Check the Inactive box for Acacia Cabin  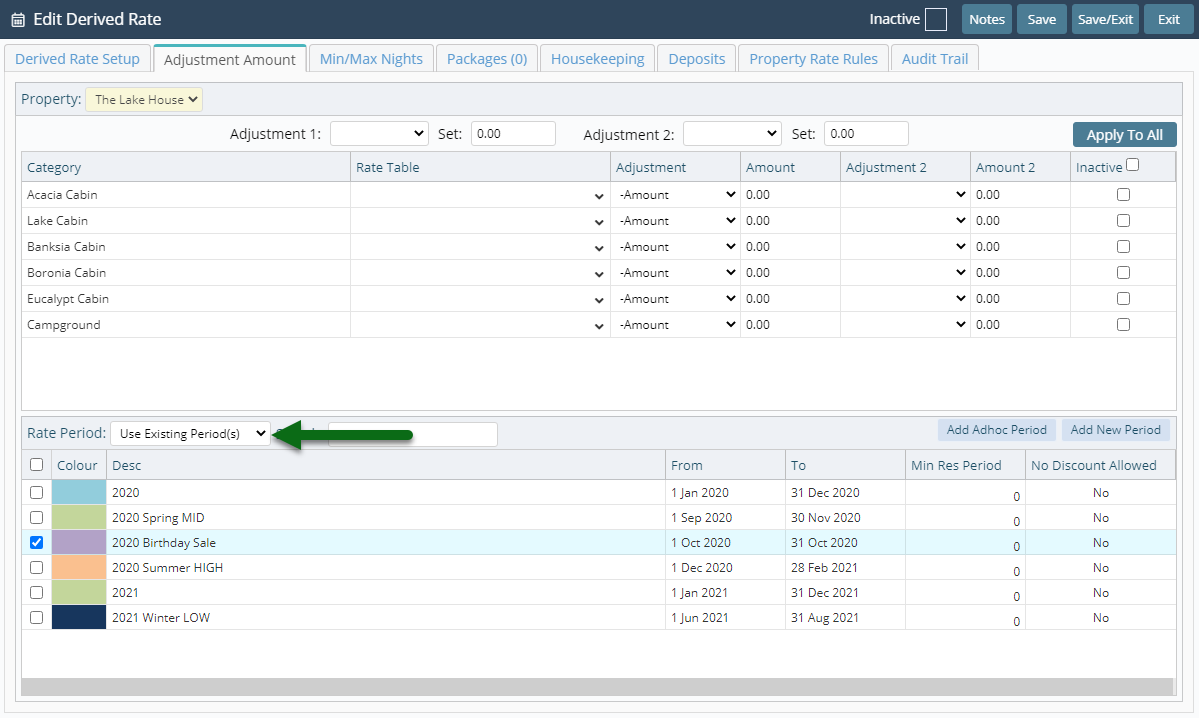pos(1123,195)
